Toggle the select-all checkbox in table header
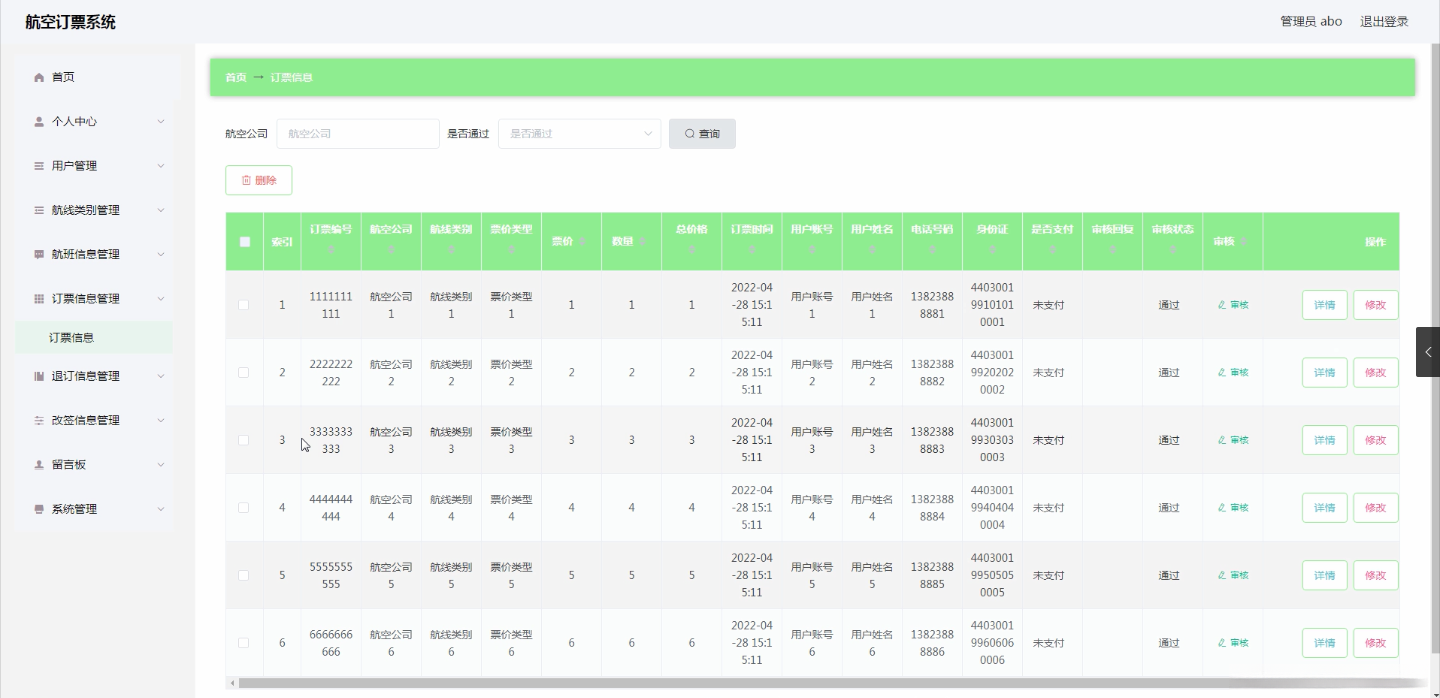 click(x=245, y=241)
